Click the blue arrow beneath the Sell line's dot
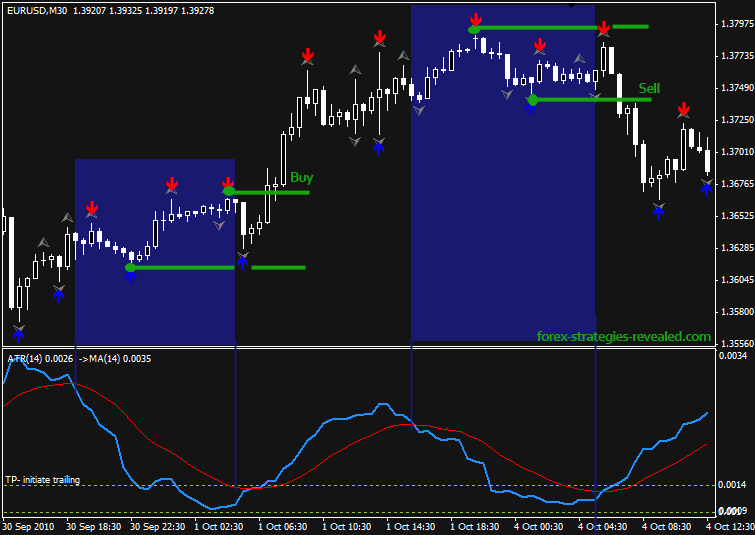The height and width of the screenshot is (535, 755). [x=530, y=109]
